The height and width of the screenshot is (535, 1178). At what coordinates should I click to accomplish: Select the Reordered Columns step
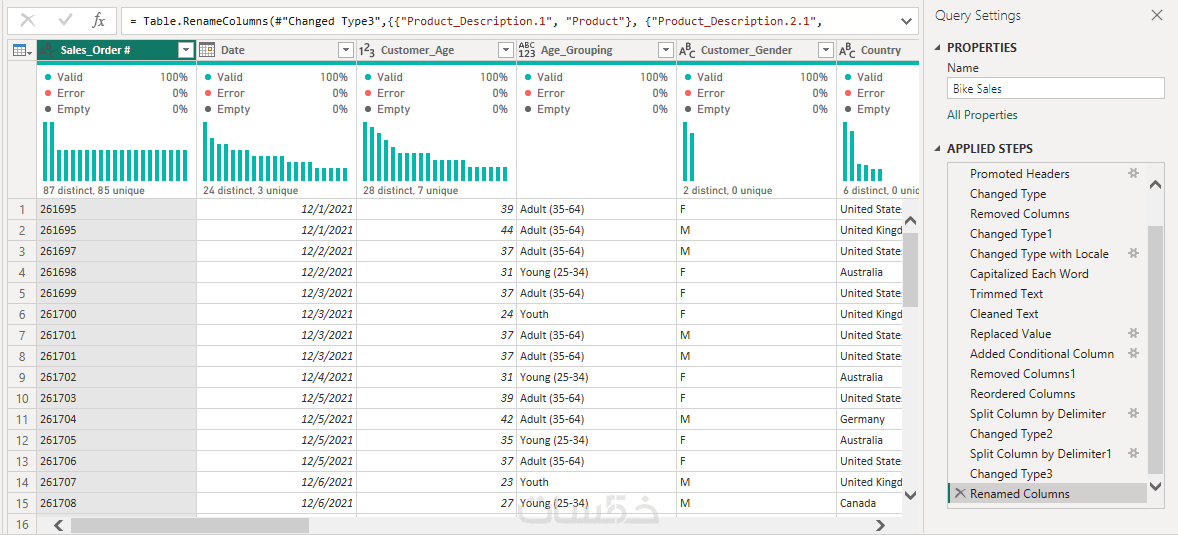tap(1022, 394)
